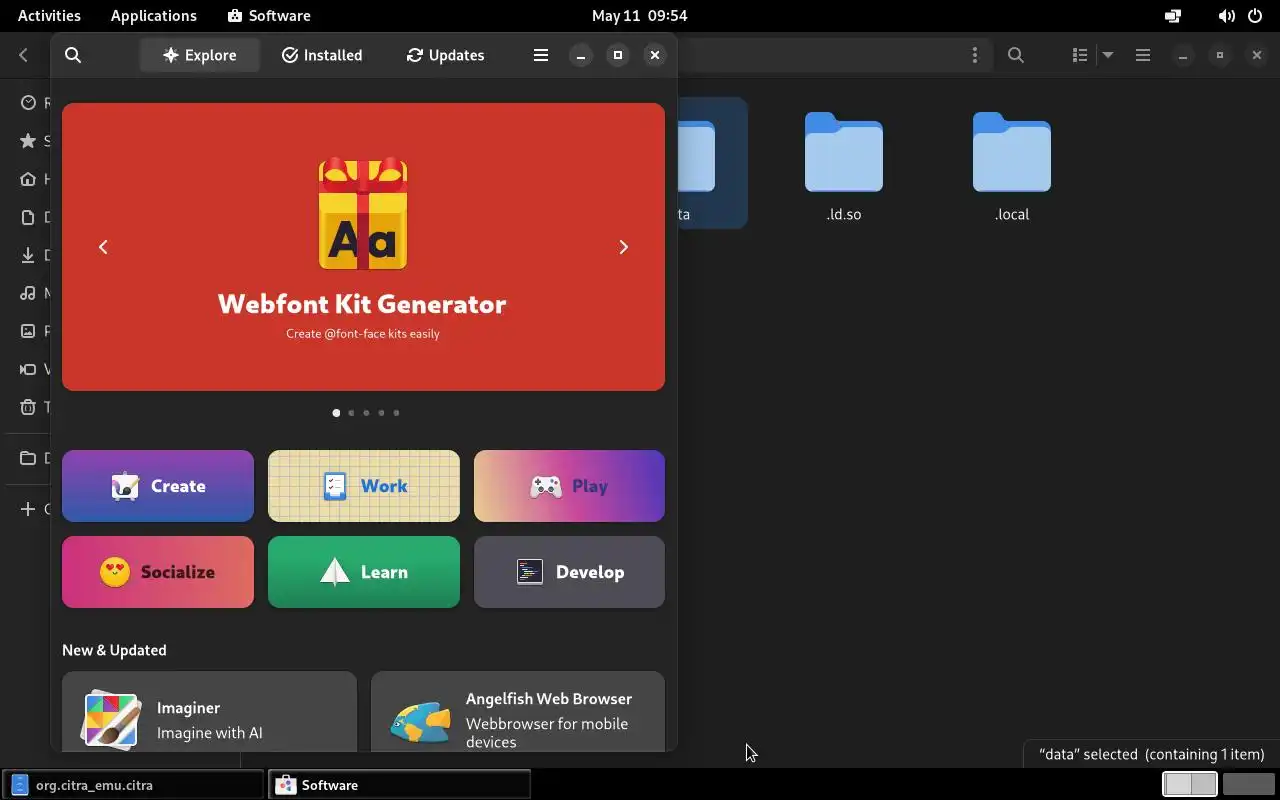This screenshot has height=800, width=1280.
Task: Go to previous featured app banner
Action: (103, 247)
